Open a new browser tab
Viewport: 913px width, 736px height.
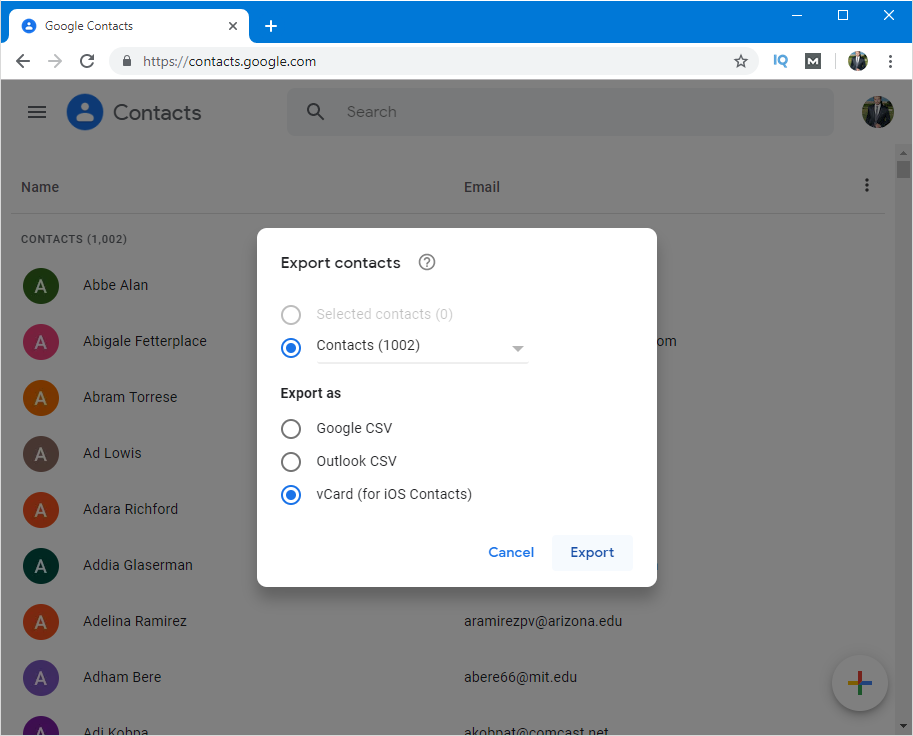pos(270,26)
